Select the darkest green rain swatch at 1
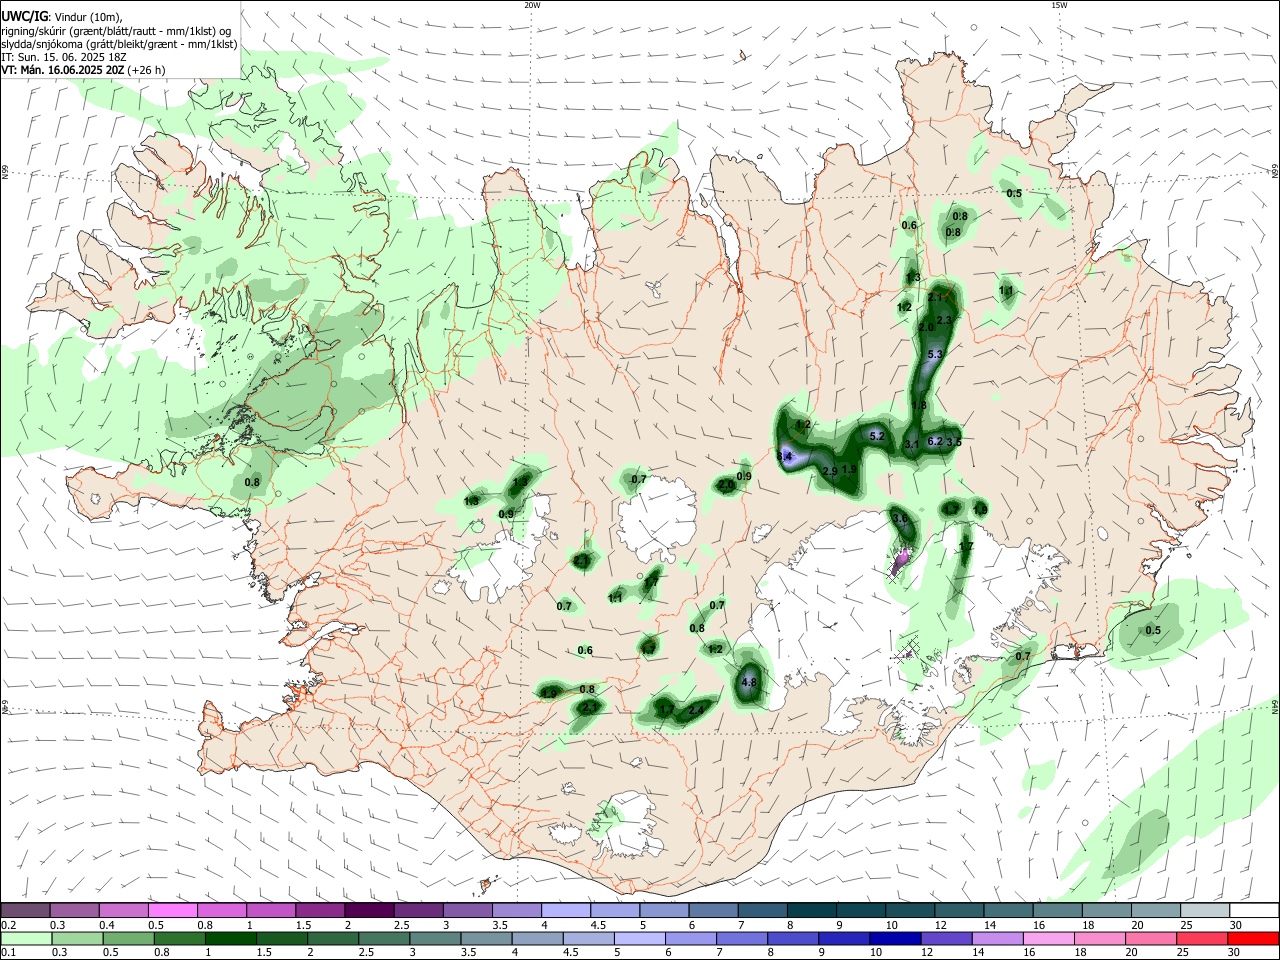Image resolution: width=1280 pixels, height=960 pixels. (229, 938)
